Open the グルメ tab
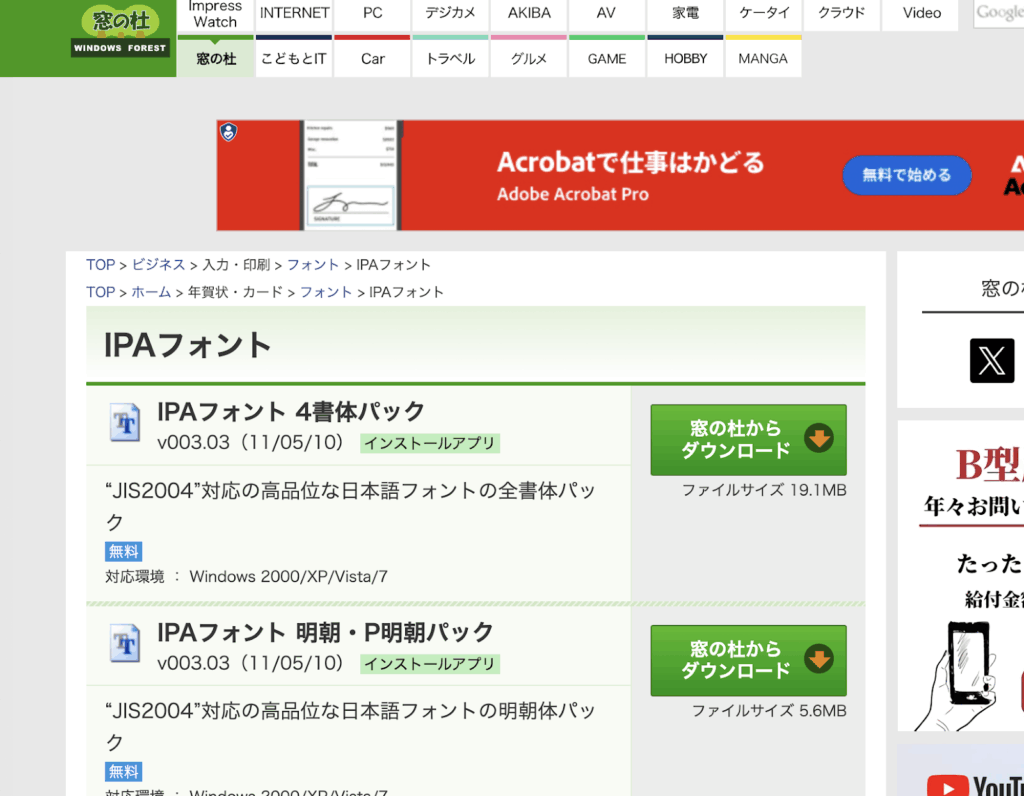The image size is (1024, 796). (529, 58)
